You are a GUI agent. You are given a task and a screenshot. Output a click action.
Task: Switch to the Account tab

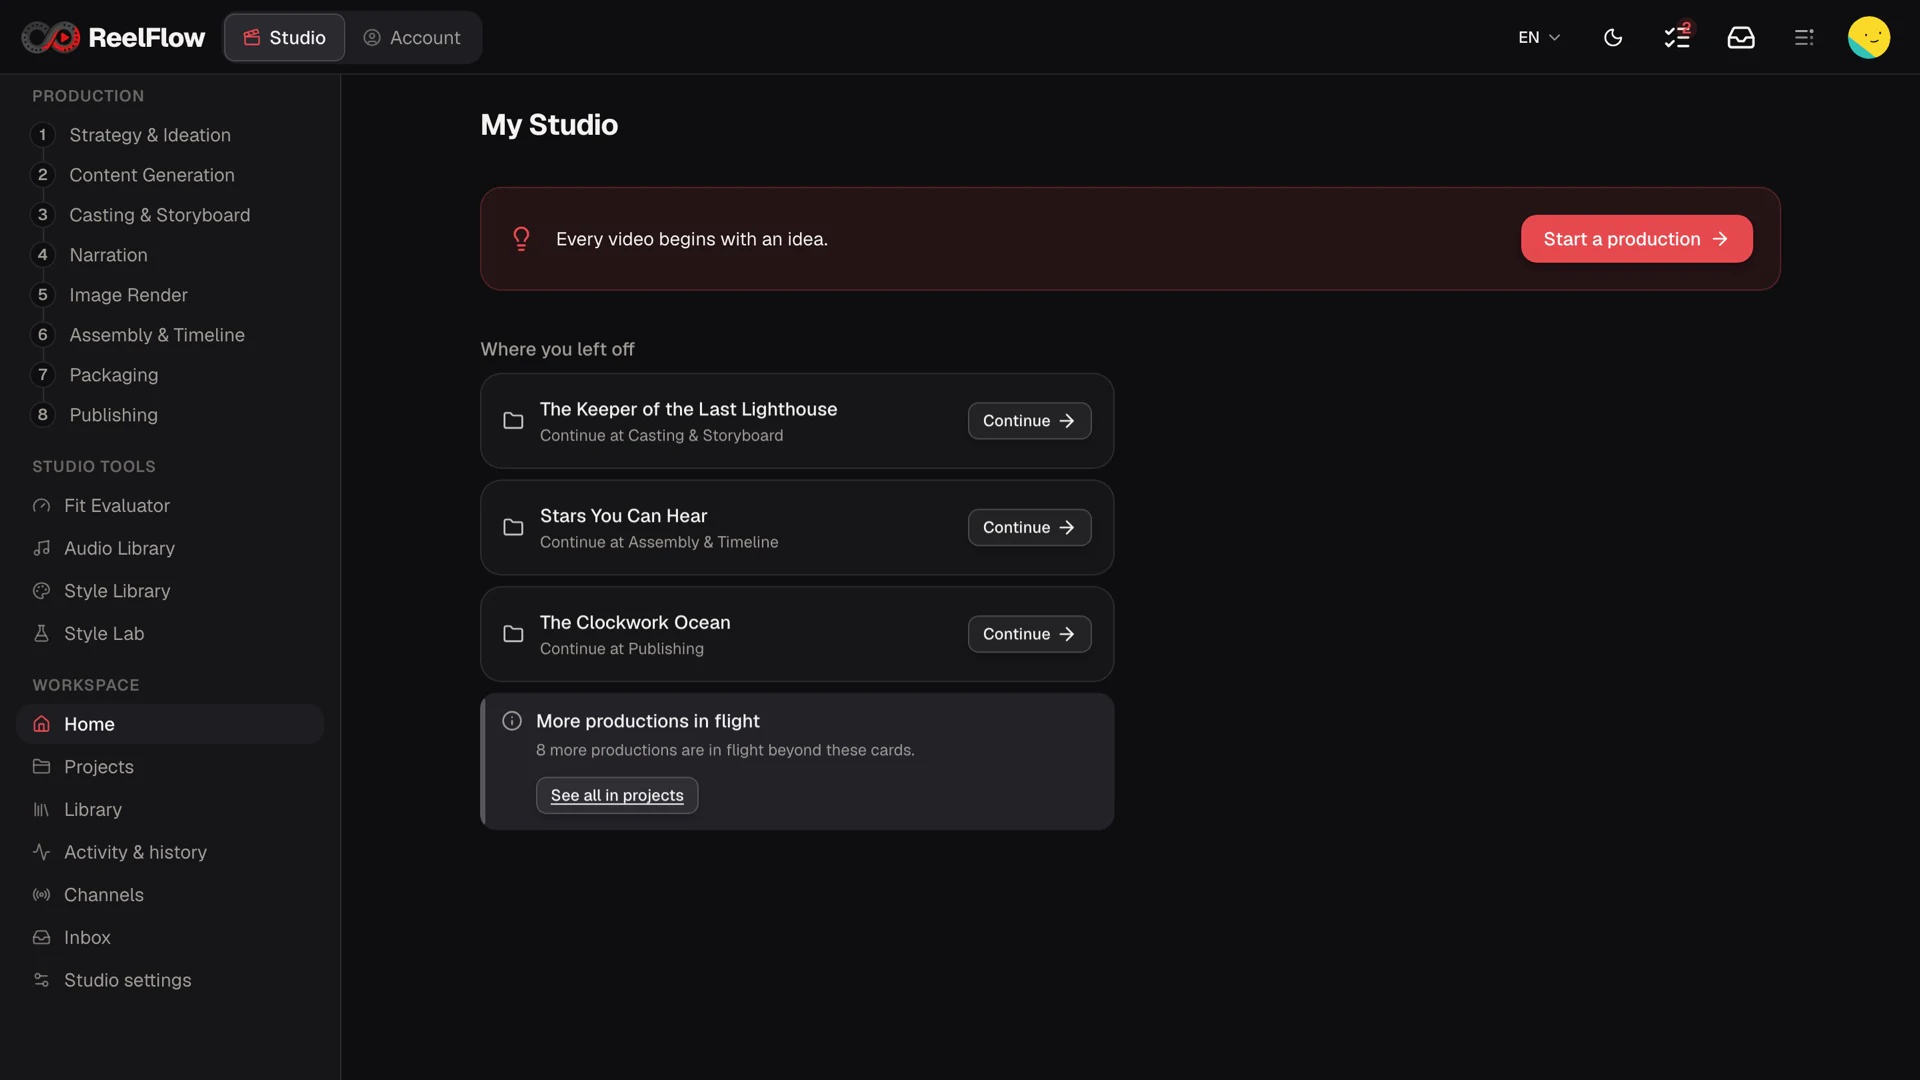412,38
